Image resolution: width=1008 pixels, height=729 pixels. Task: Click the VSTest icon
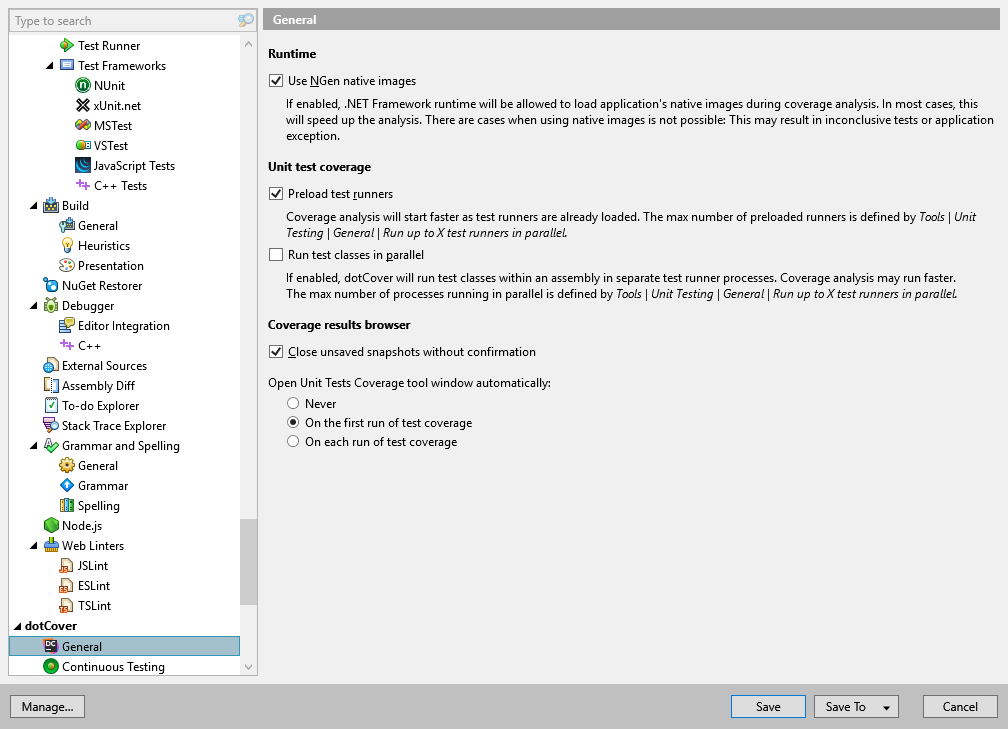83,145
